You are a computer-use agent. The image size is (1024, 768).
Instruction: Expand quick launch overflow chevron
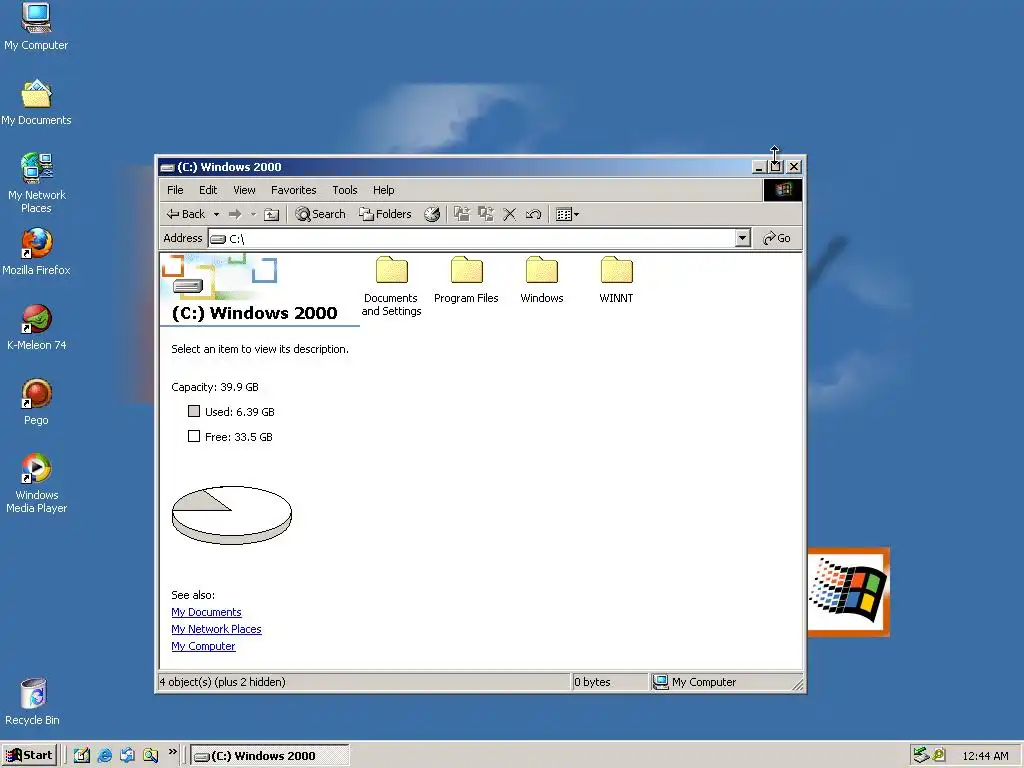[x=172, y=752]
